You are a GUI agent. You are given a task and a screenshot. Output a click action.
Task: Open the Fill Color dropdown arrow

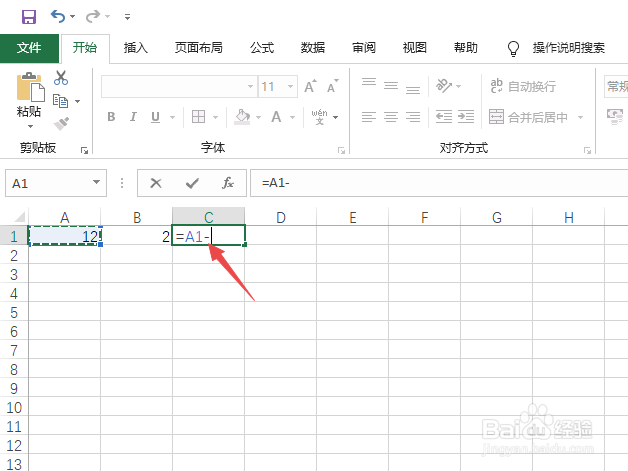coord(258,117)
